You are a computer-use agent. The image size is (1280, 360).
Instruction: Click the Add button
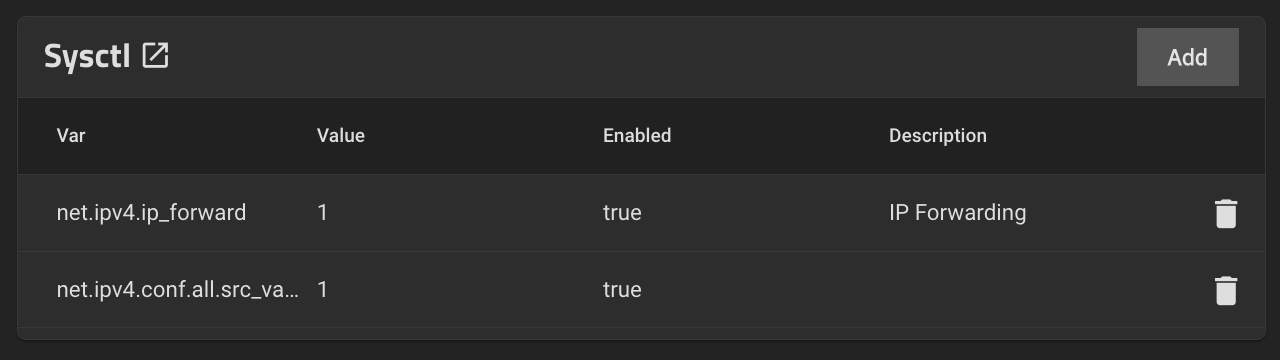pos(1188,57)
